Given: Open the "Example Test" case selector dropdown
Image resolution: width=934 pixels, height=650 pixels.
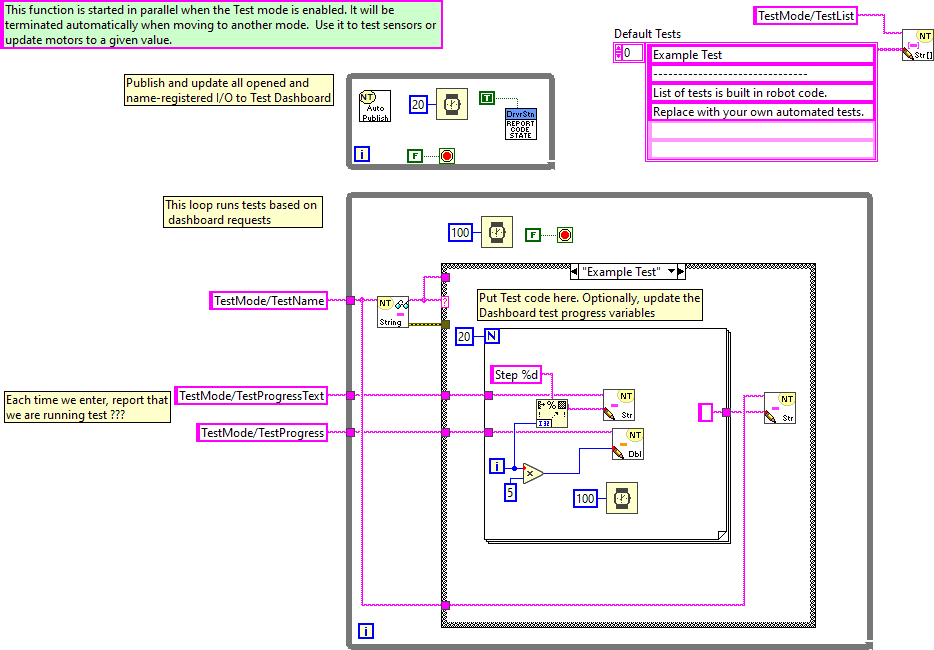Looking at the screenshot, I should [x=670, y=271].
